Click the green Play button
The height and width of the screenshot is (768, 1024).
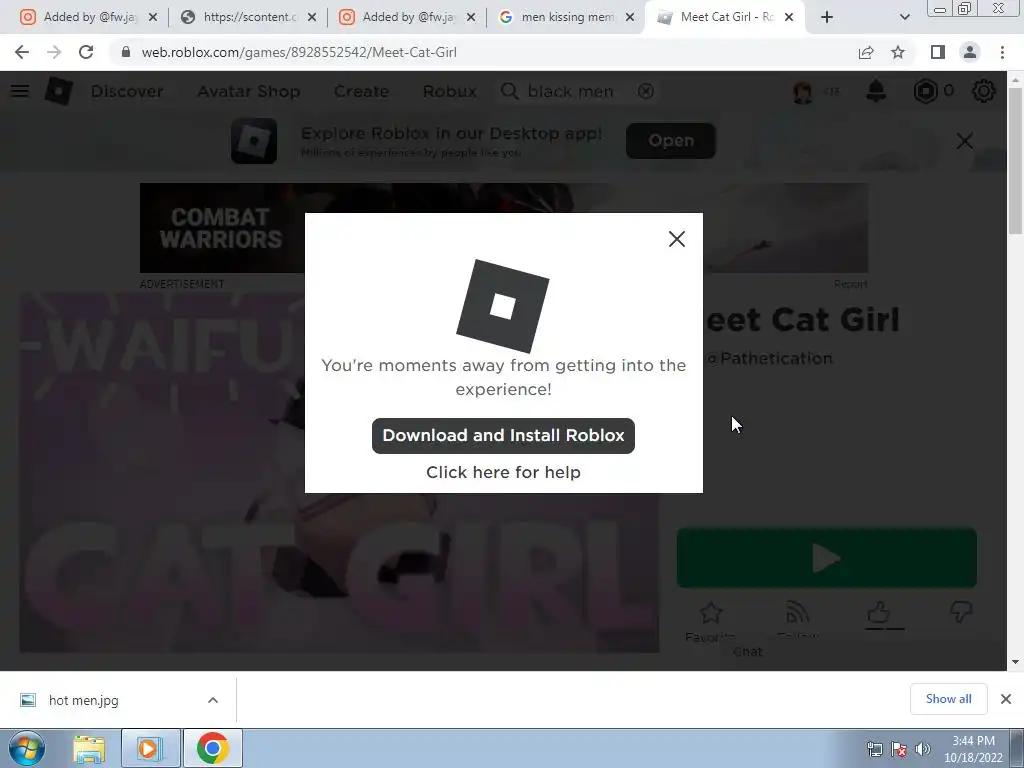point(826,558)
